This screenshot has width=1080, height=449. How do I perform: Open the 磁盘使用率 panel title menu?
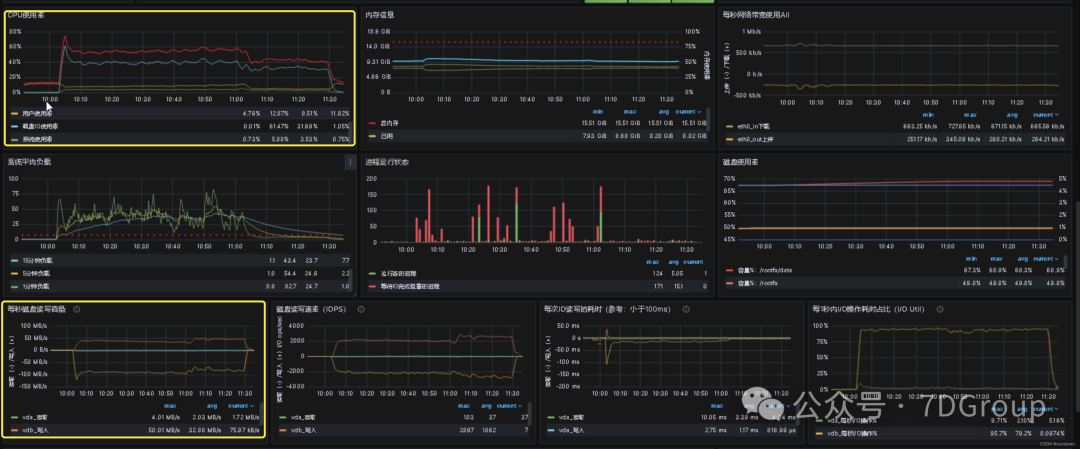tap(740, 162)
